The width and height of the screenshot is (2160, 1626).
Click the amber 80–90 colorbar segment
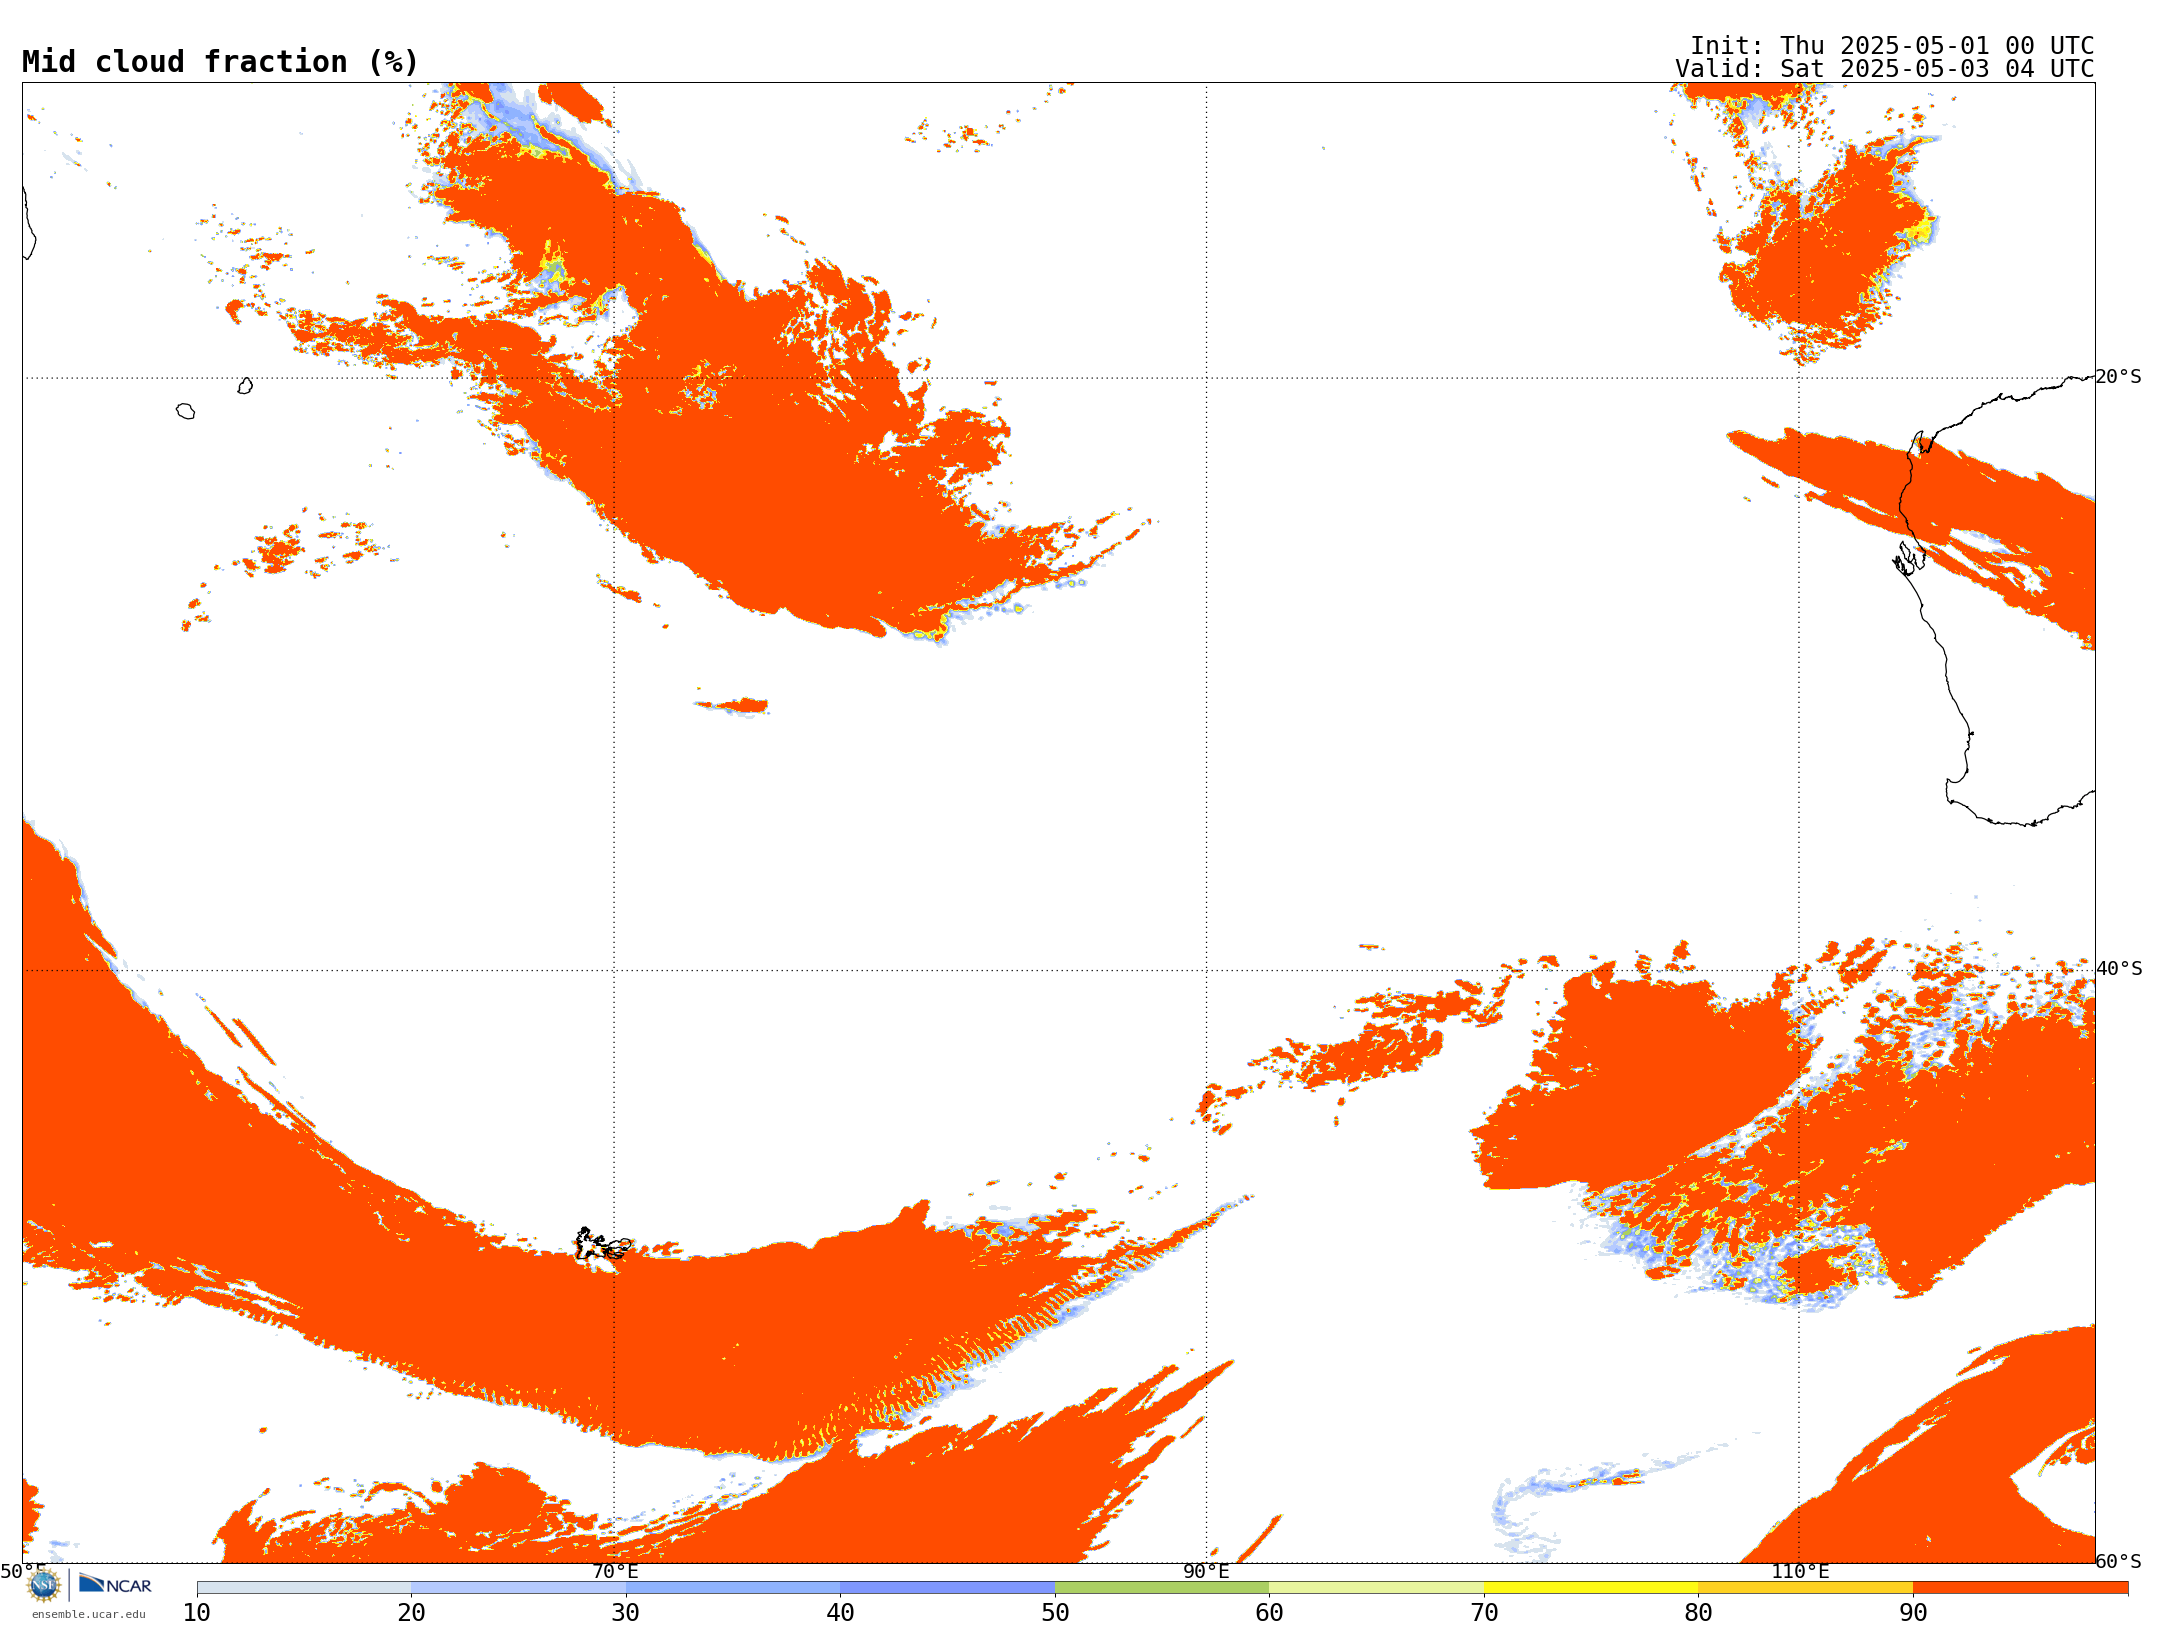[1805, 1588]
